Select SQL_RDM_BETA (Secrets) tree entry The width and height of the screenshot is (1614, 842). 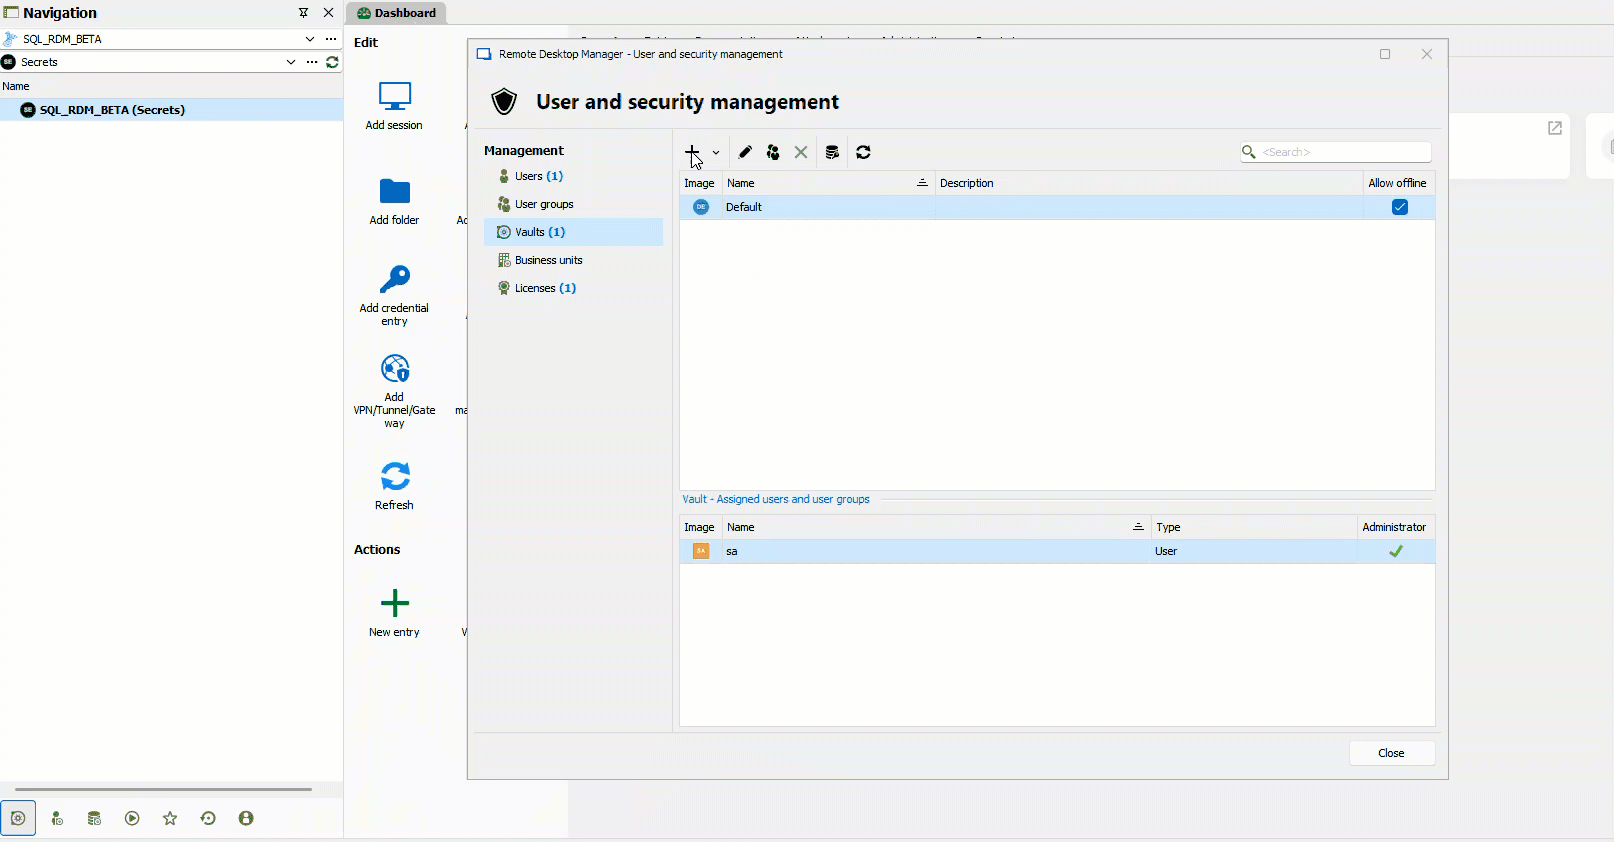(x=112, y=110)
